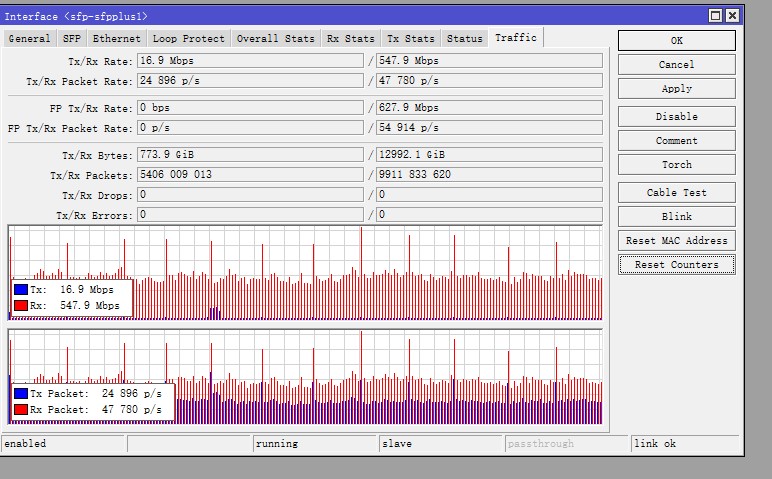Close the Interface sfp-sfpplus1 window
This screenshot has width=772, height=479.
732,16
